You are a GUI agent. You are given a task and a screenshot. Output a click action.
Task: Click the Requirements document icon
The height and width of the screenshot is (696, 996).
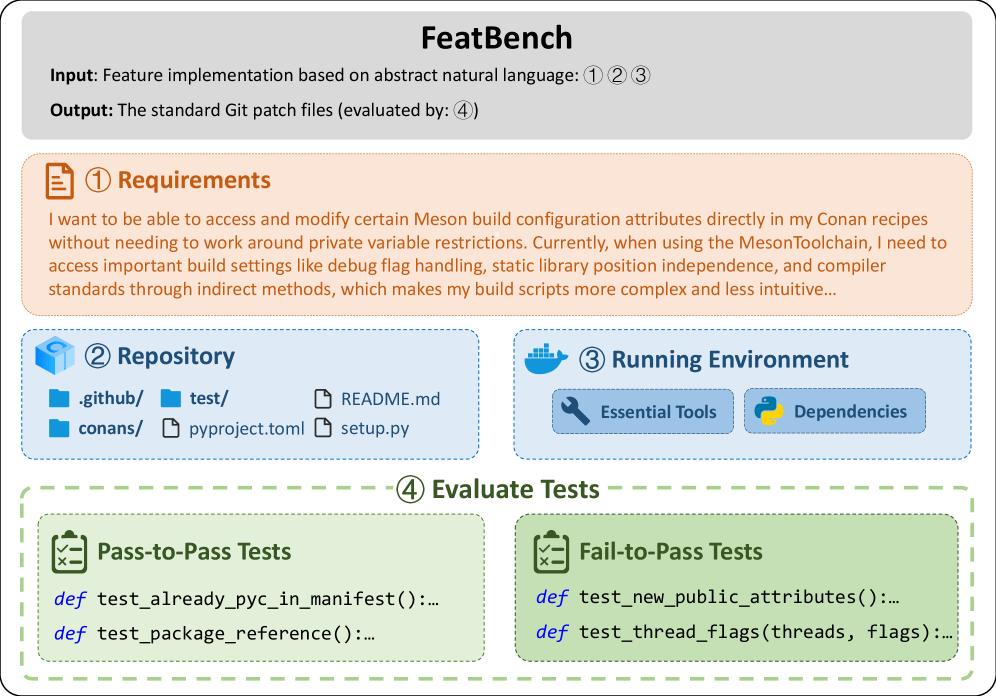61,181
